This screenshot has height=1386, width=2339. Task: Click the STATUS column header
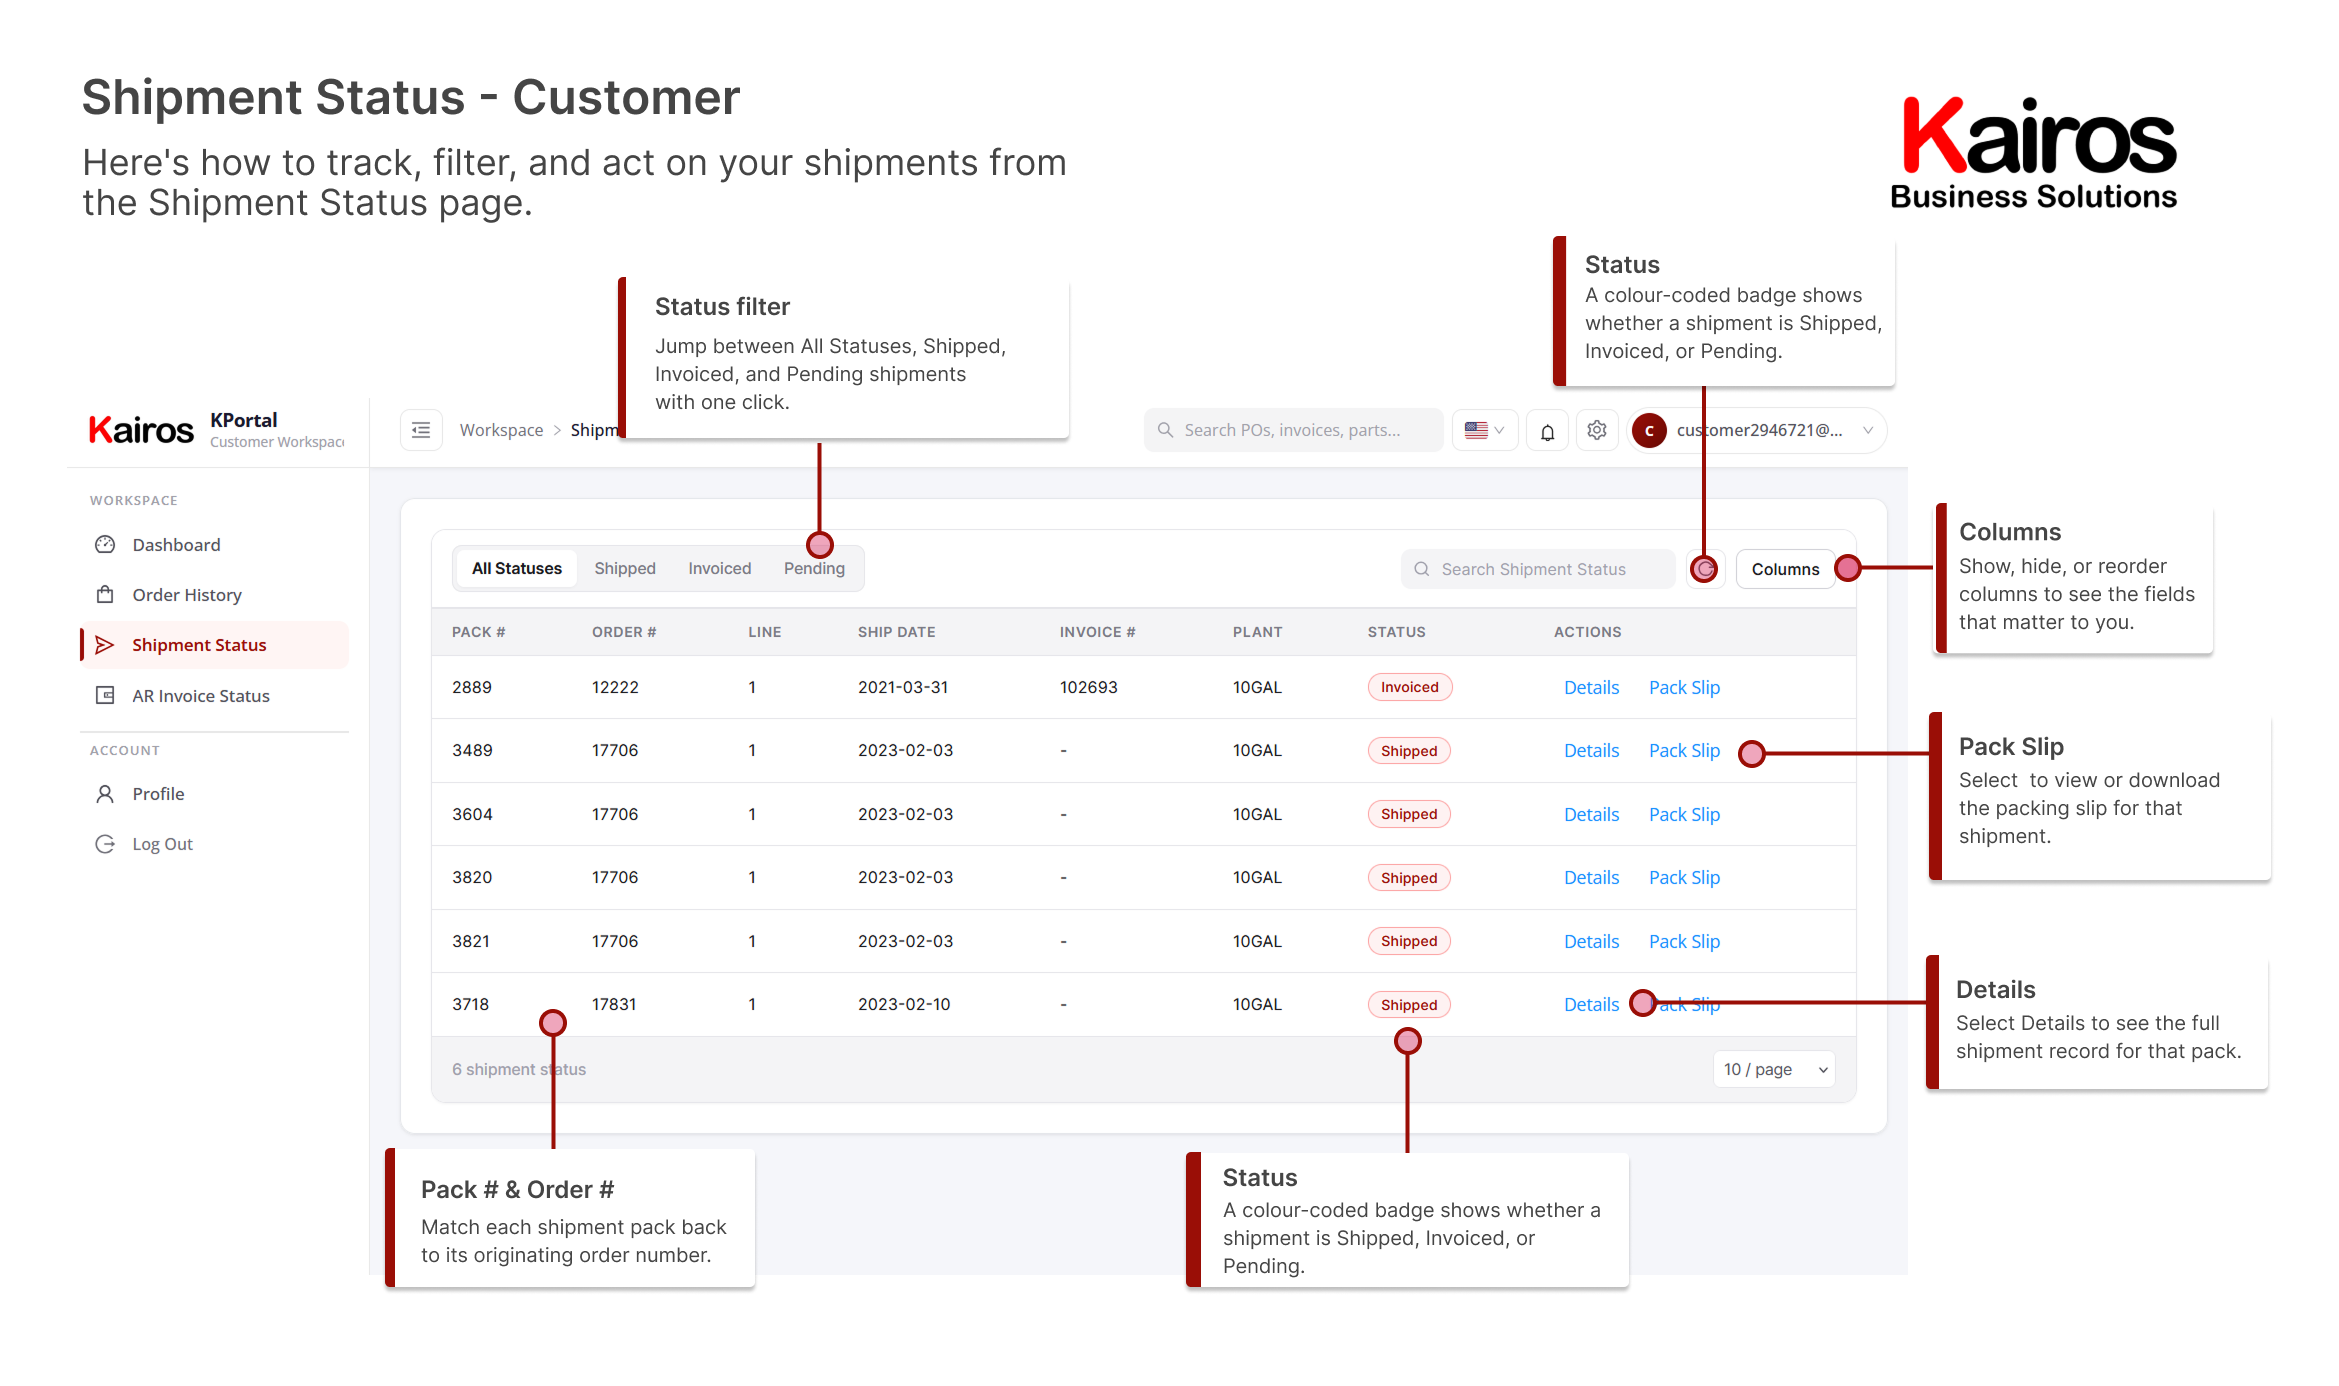[1396, 633]
